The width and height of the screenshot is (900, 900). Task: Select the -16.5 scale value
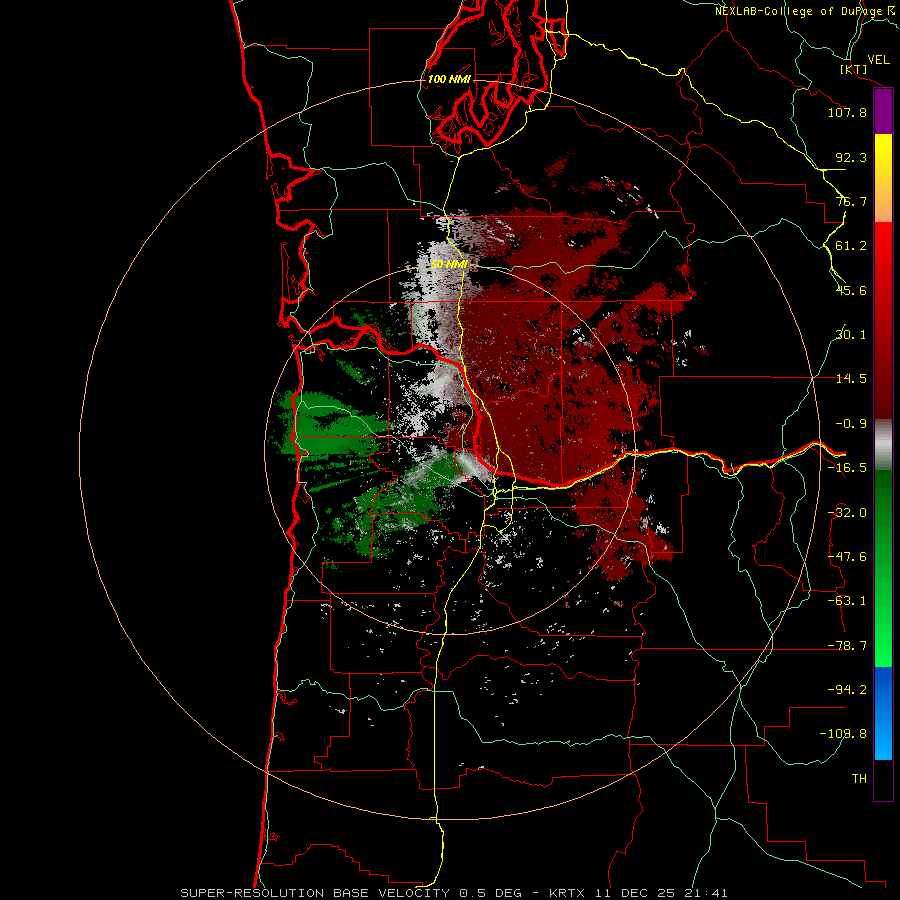click(x=847, y=468)
